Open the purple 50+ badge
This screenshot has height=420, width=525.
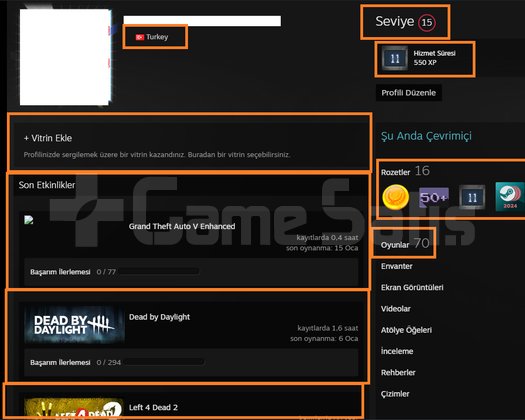[434, 198]
